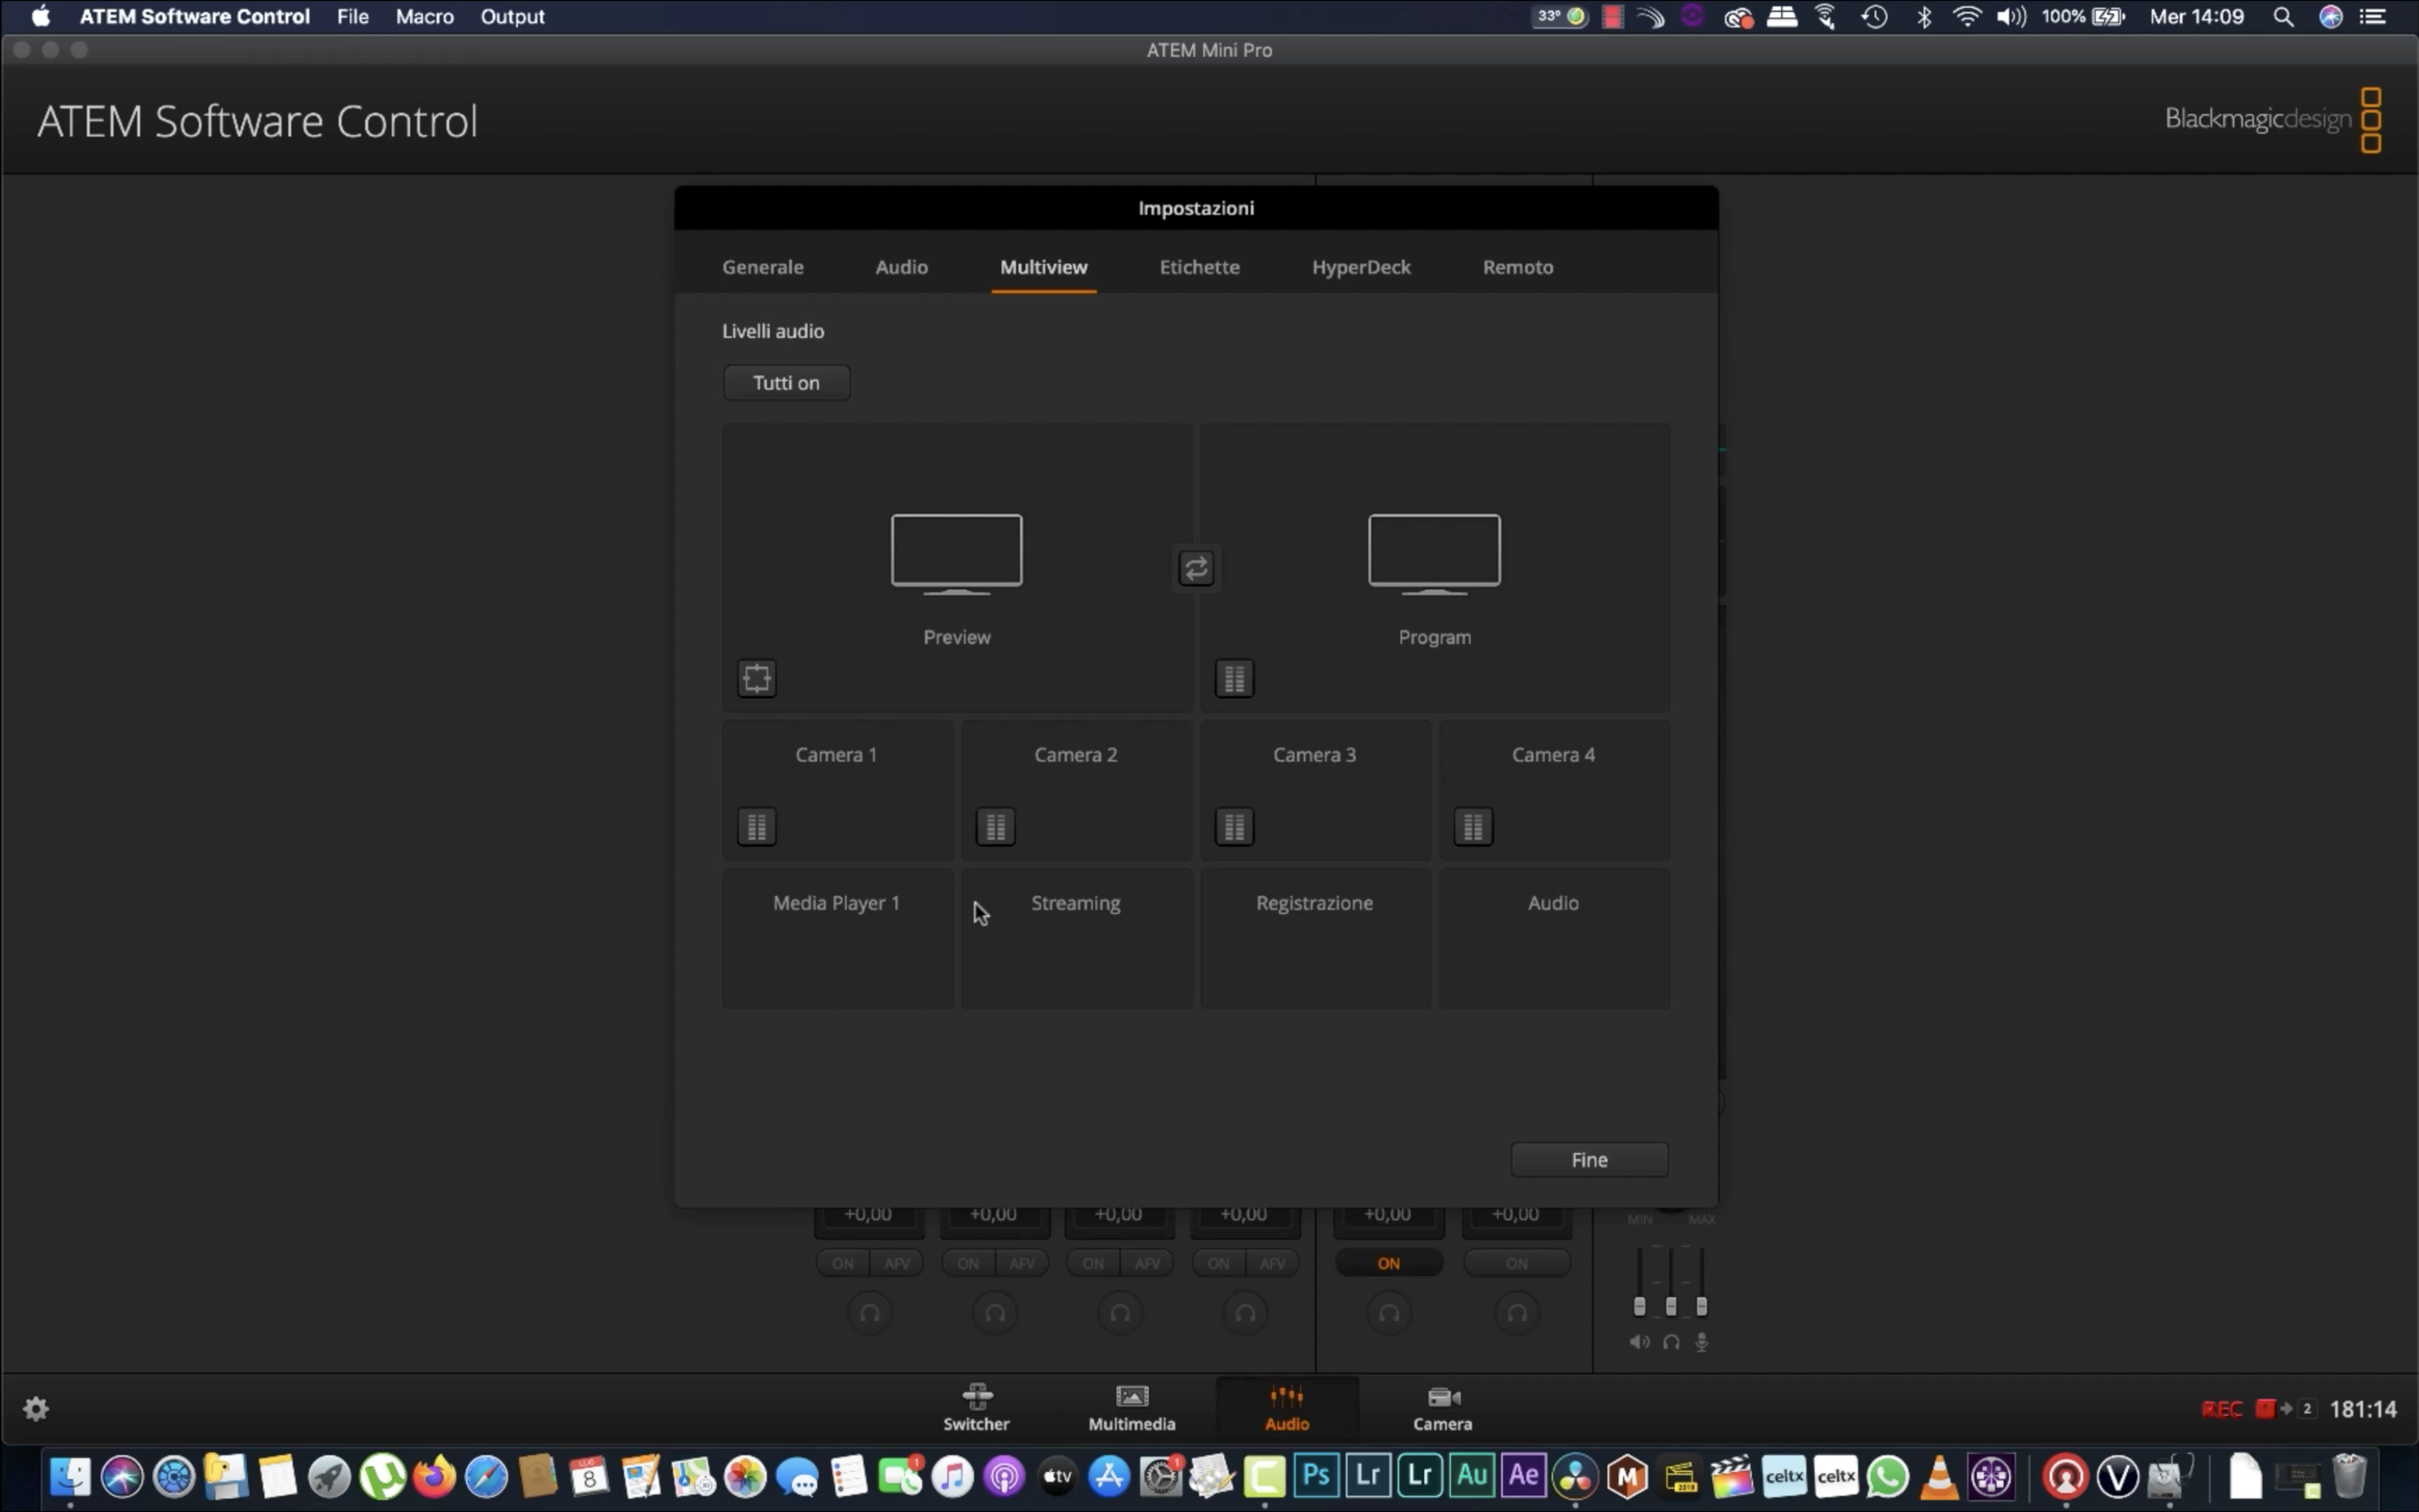
Task: Click the Tutti on button
Action: point(786,383)
